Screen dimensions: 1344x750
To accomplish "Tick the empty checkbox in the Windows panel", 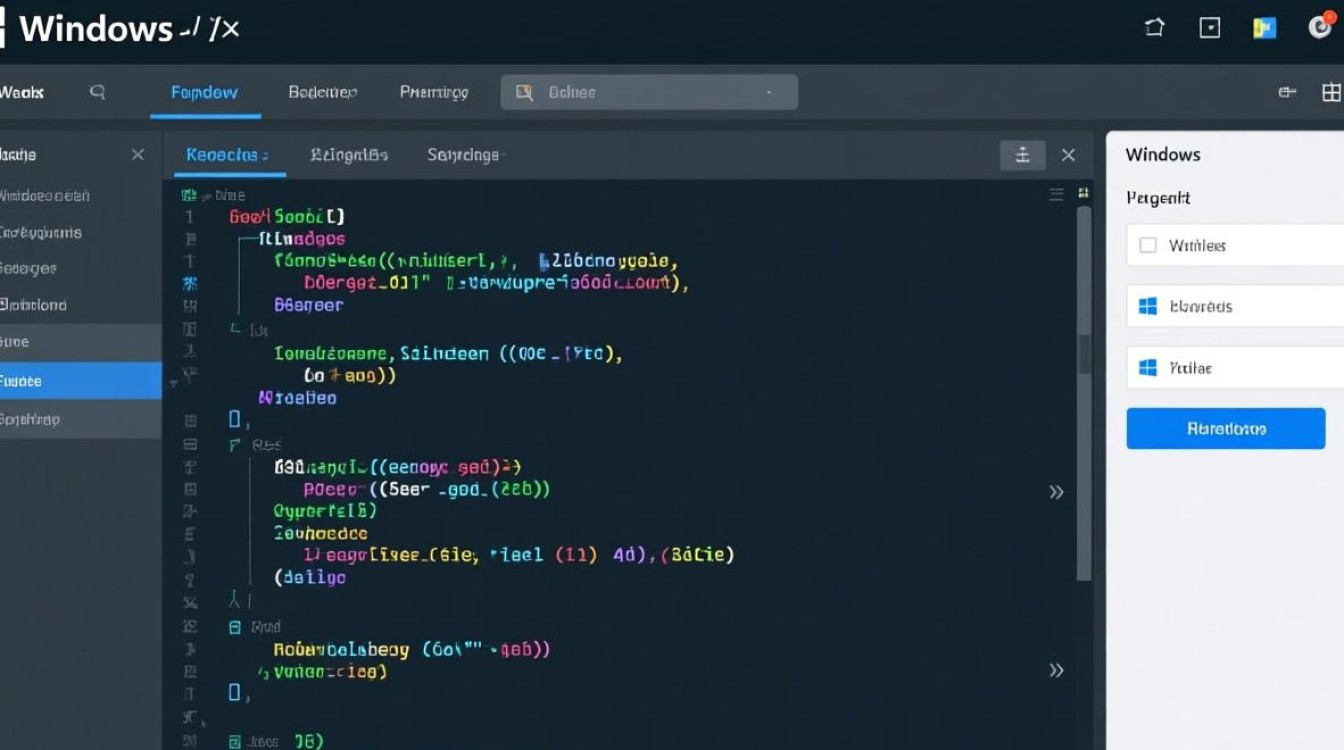I will point(1148,245).
